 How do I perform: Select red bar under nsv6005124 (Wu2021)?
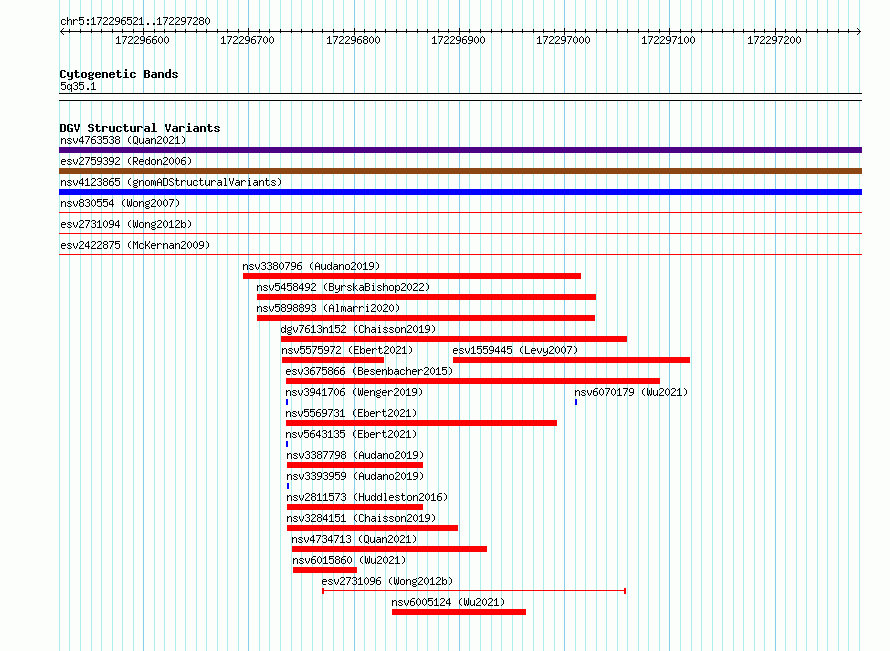click(x=459, y=612)
